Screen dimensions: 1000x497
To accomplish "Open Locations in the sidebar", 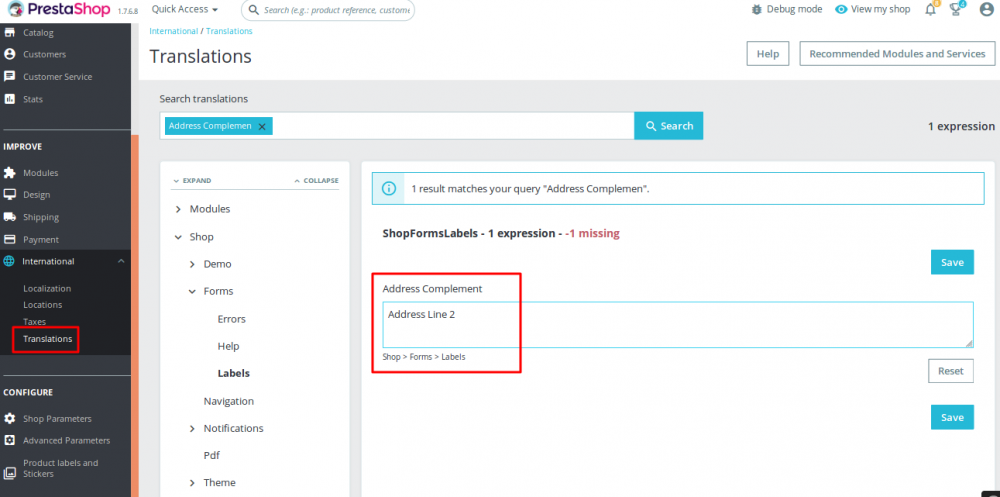I will 43,305.
